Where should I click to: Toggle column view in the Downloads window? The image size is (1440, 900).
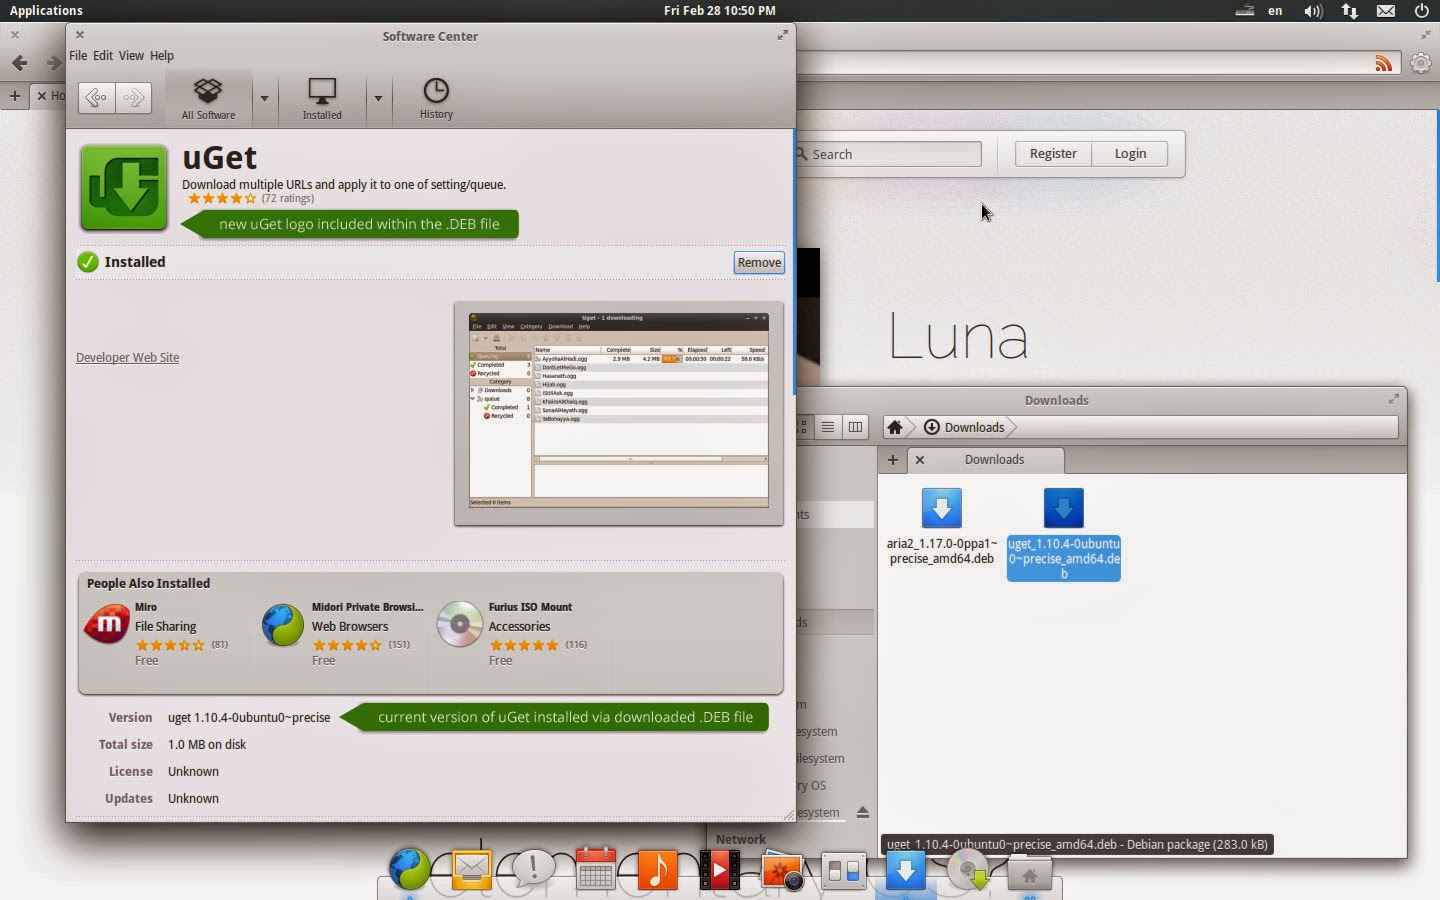click(x=855, y=427)
